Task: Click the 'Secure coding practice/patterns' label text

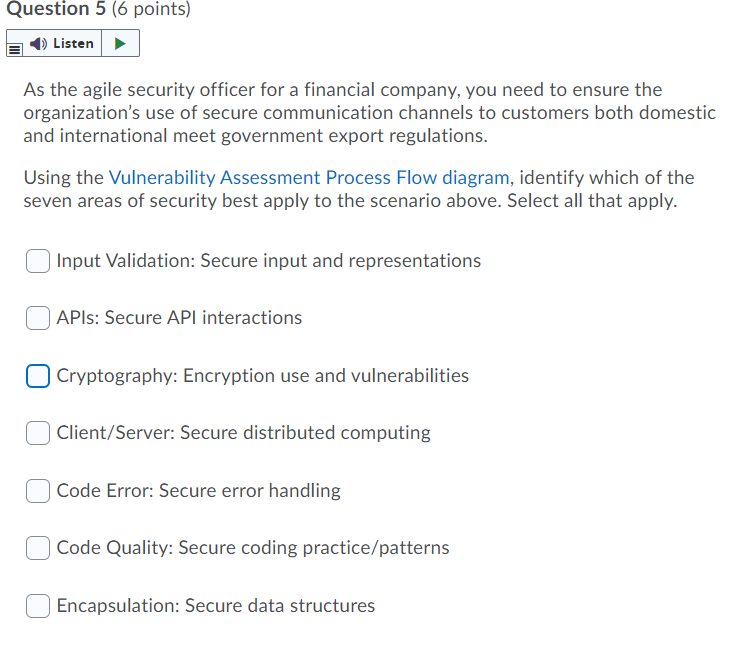Action: [x=314, y=548]
